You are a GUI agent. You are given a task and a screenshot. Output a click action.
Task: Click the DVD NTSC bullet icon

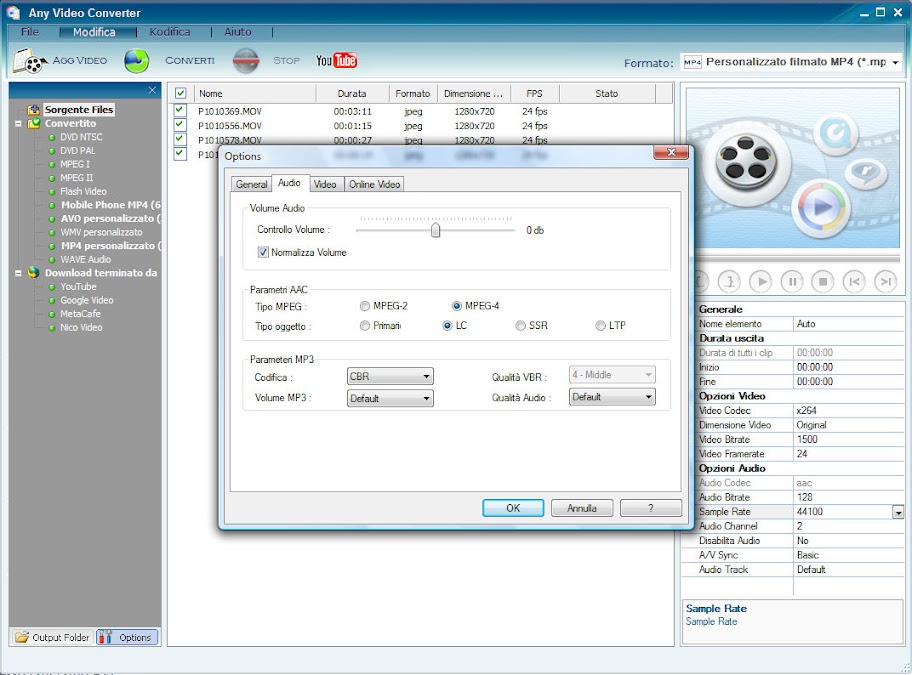tap(52, 137)
